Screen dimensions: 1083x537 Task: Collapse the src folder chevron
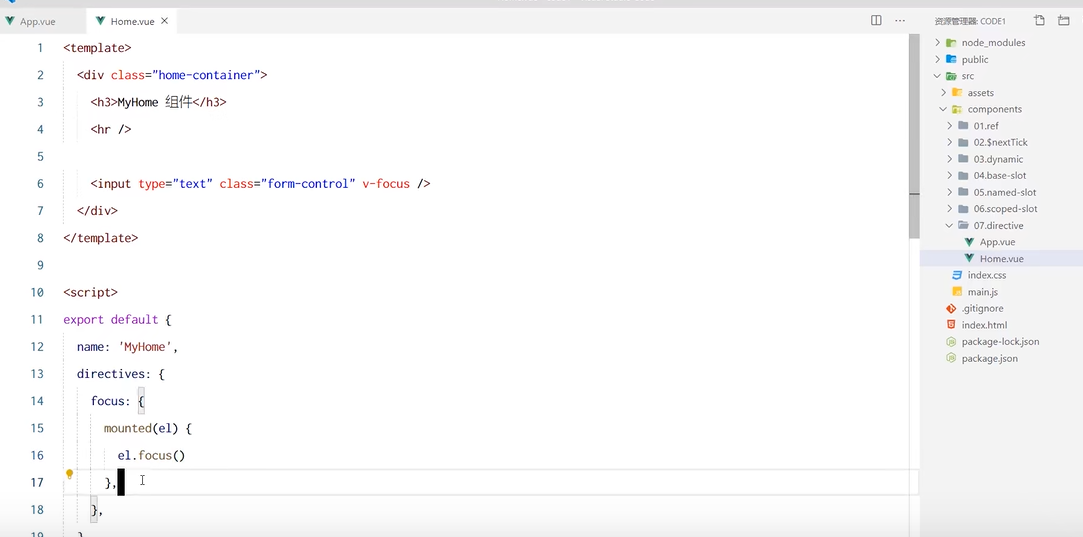pos(937,75)
